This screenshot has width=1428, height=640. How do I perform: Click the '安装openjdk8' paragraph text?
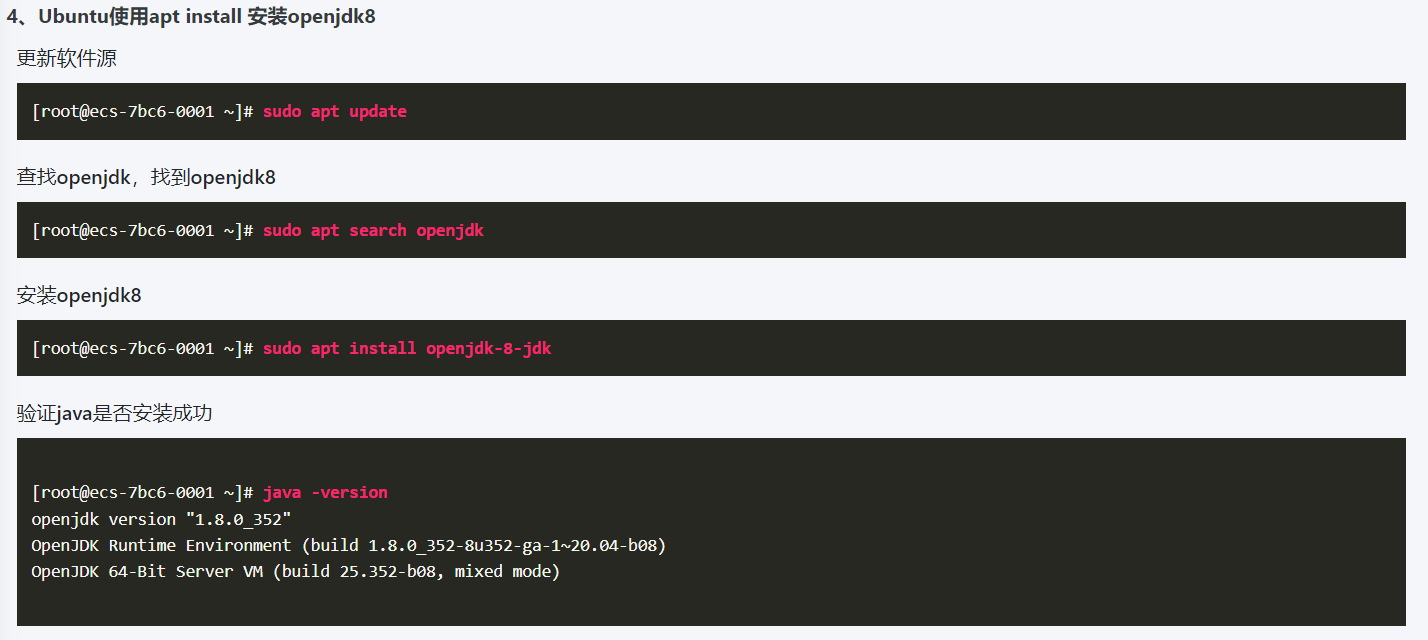(x=79, y=295)
